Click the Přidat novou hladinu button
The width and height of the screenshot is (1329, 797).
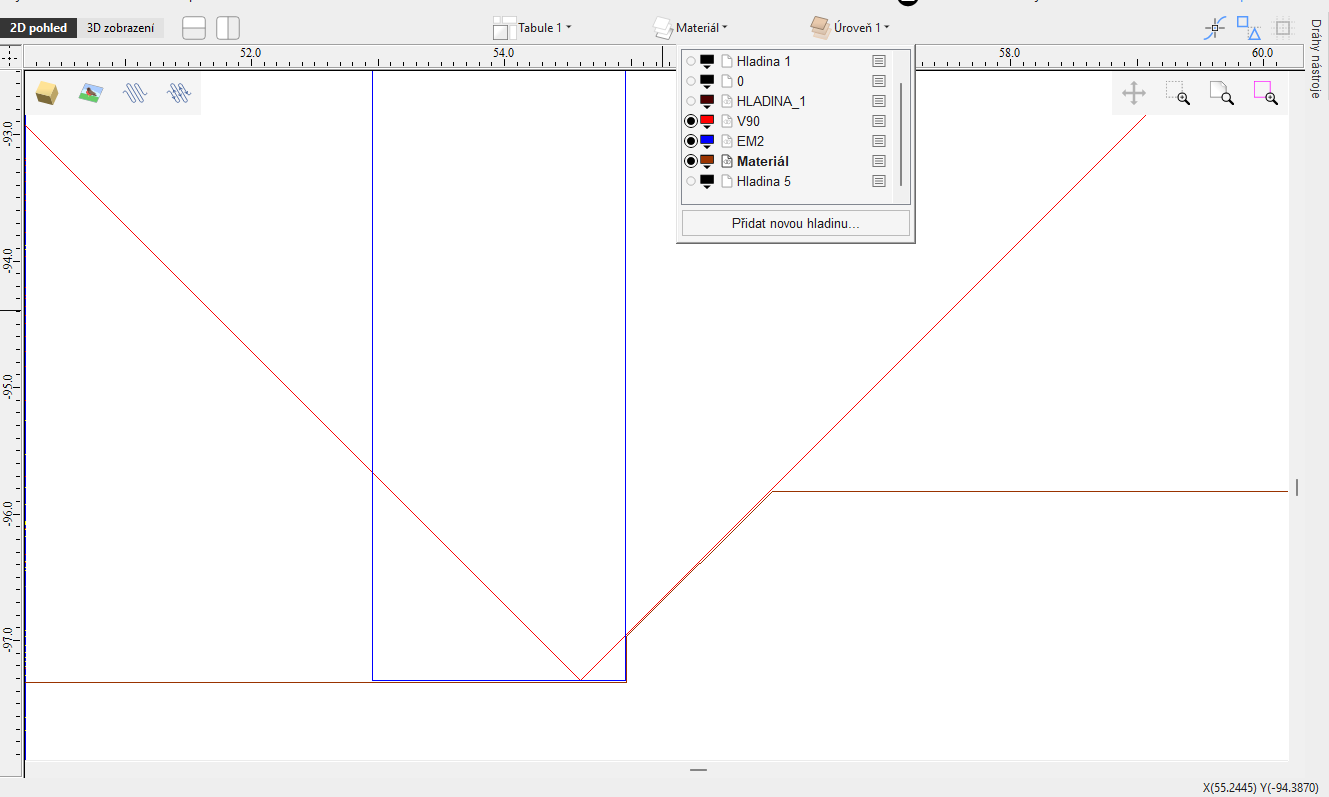pos(795,223)
